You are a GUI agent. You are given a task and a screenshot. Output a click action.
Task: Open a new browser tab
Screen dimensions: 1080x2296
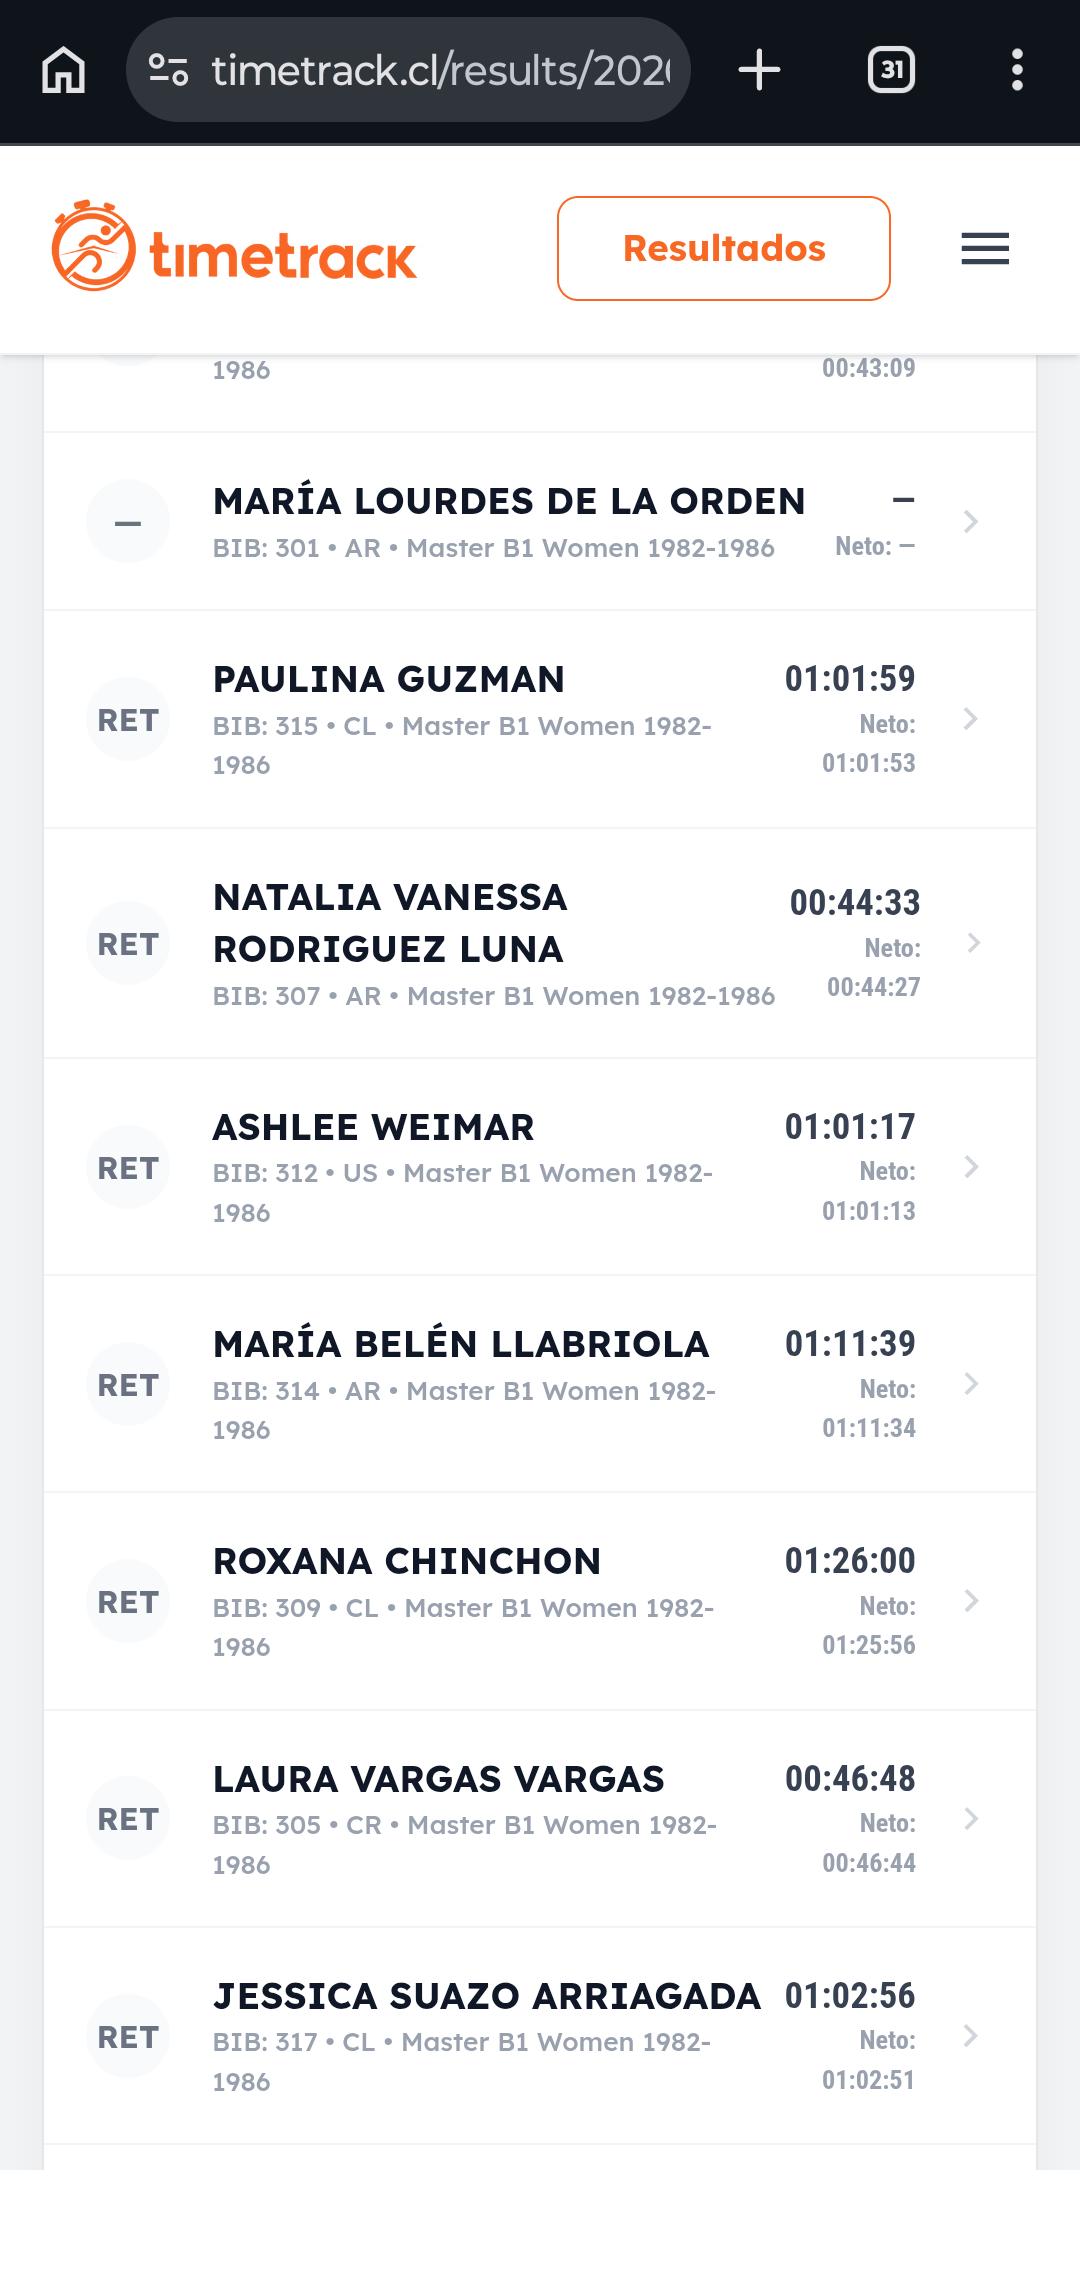[x=759, y=70]
